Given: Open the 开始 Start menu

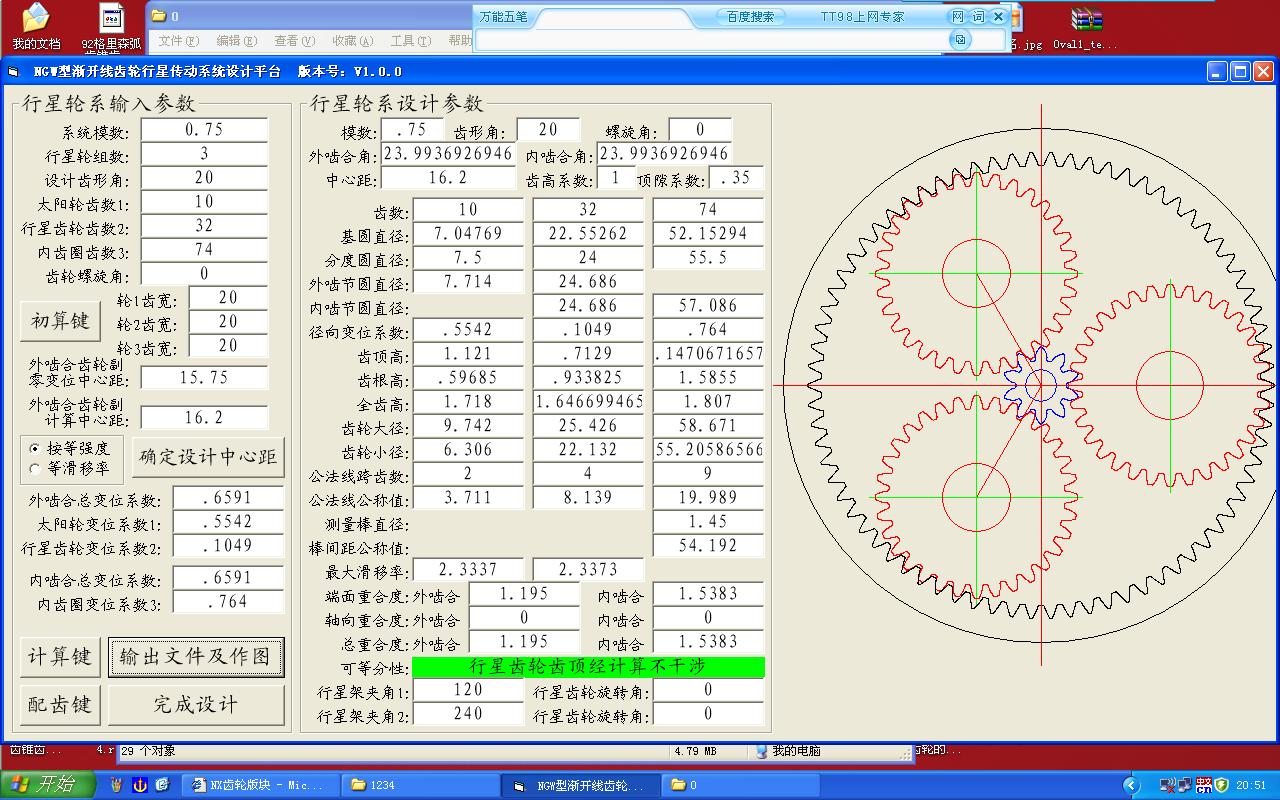Looking at the screenshot, I should coord(47,785).
